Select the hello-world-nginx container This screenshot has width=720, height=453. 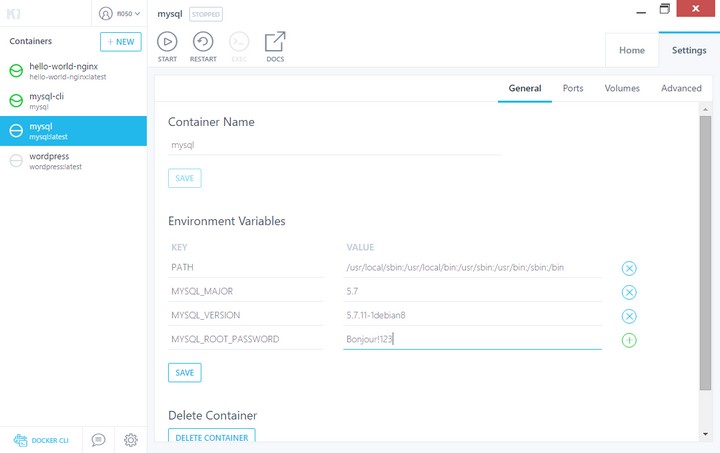pyautogui.click(x=73, y=71)
